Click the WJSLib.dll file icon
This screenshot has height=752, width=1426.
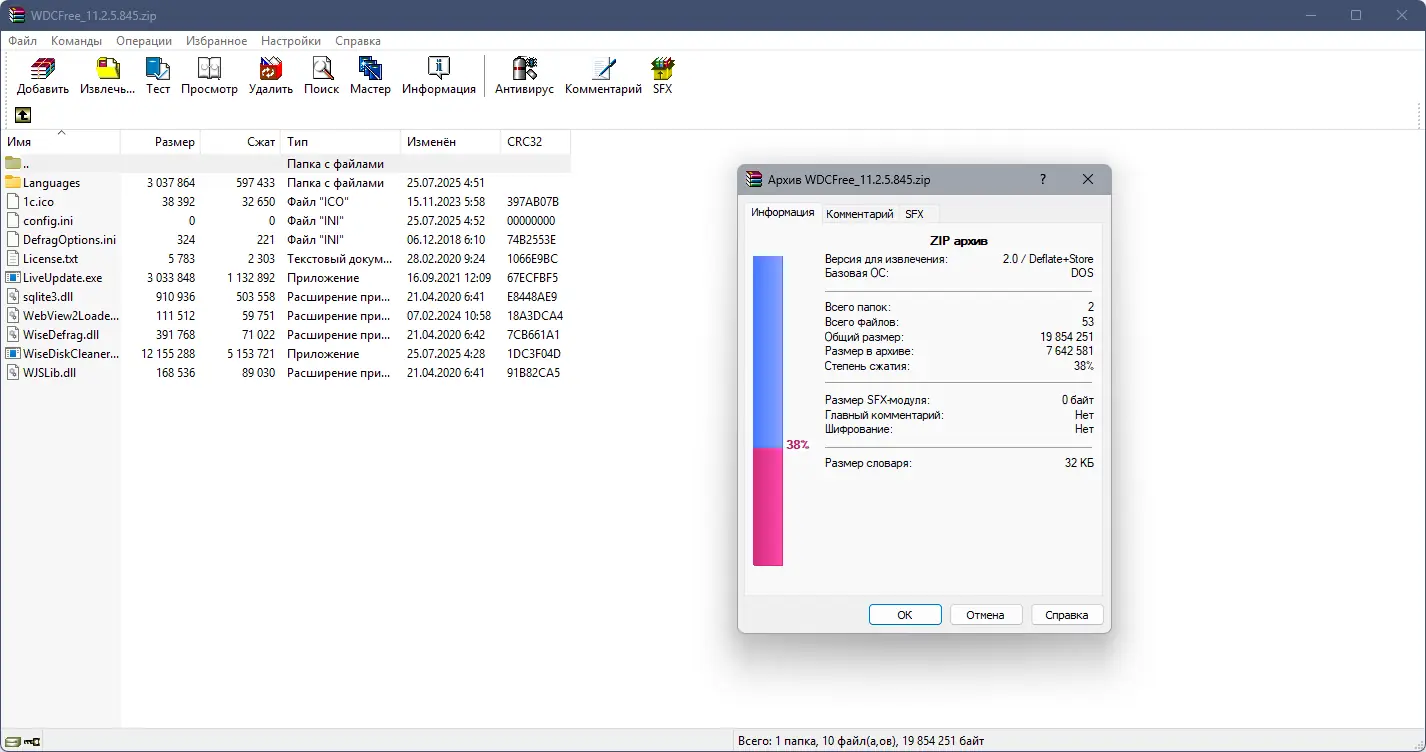point(13,372)
